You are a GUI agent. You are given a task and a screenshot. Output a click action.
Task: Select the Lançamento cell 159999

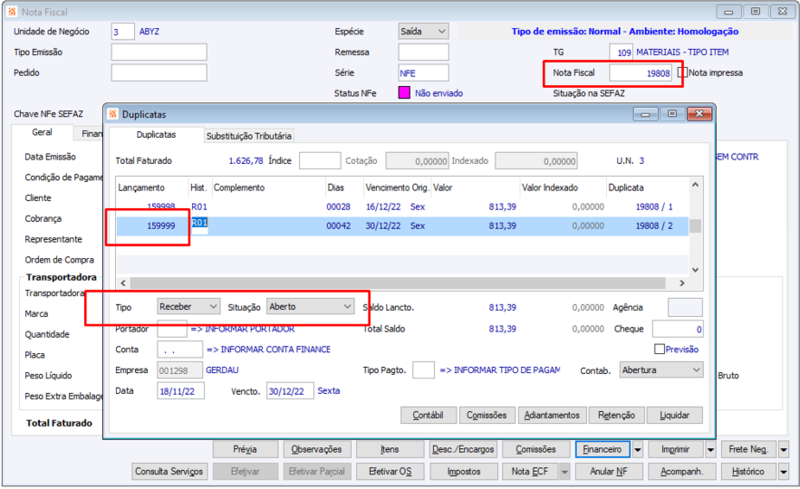(153, 226)
